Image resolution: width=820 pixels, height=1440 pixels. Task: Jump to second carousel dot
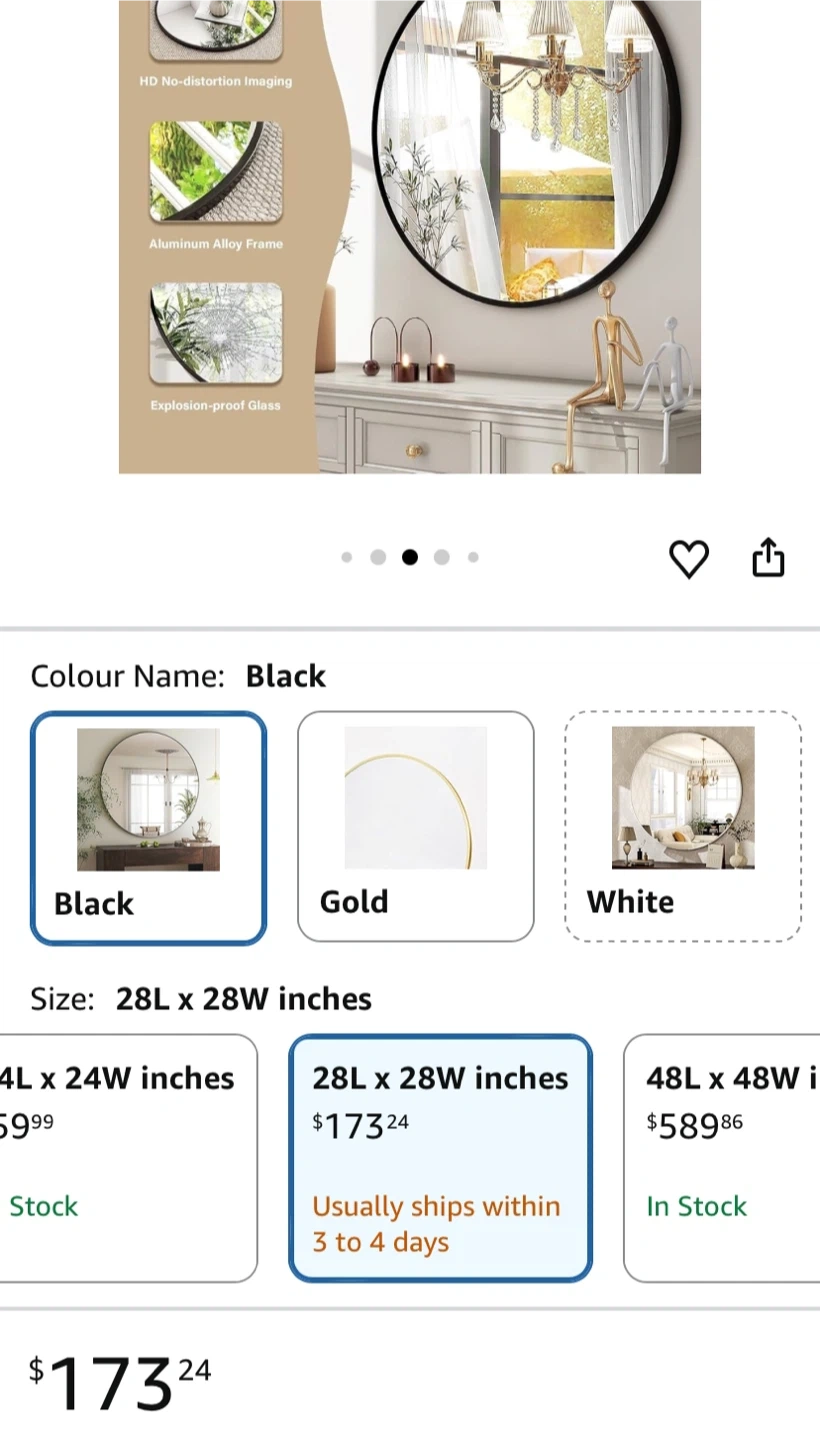click(x=378, y=557)
